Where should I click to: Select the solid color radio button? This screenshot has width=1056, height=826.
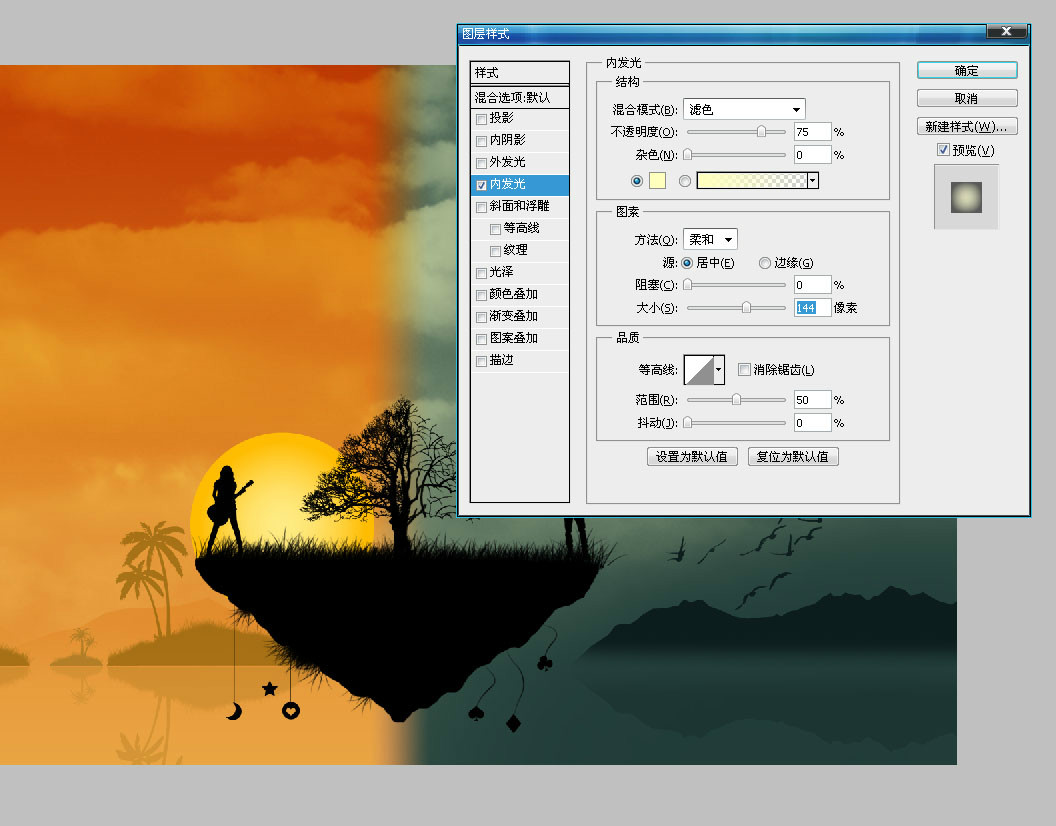[636, 181]
